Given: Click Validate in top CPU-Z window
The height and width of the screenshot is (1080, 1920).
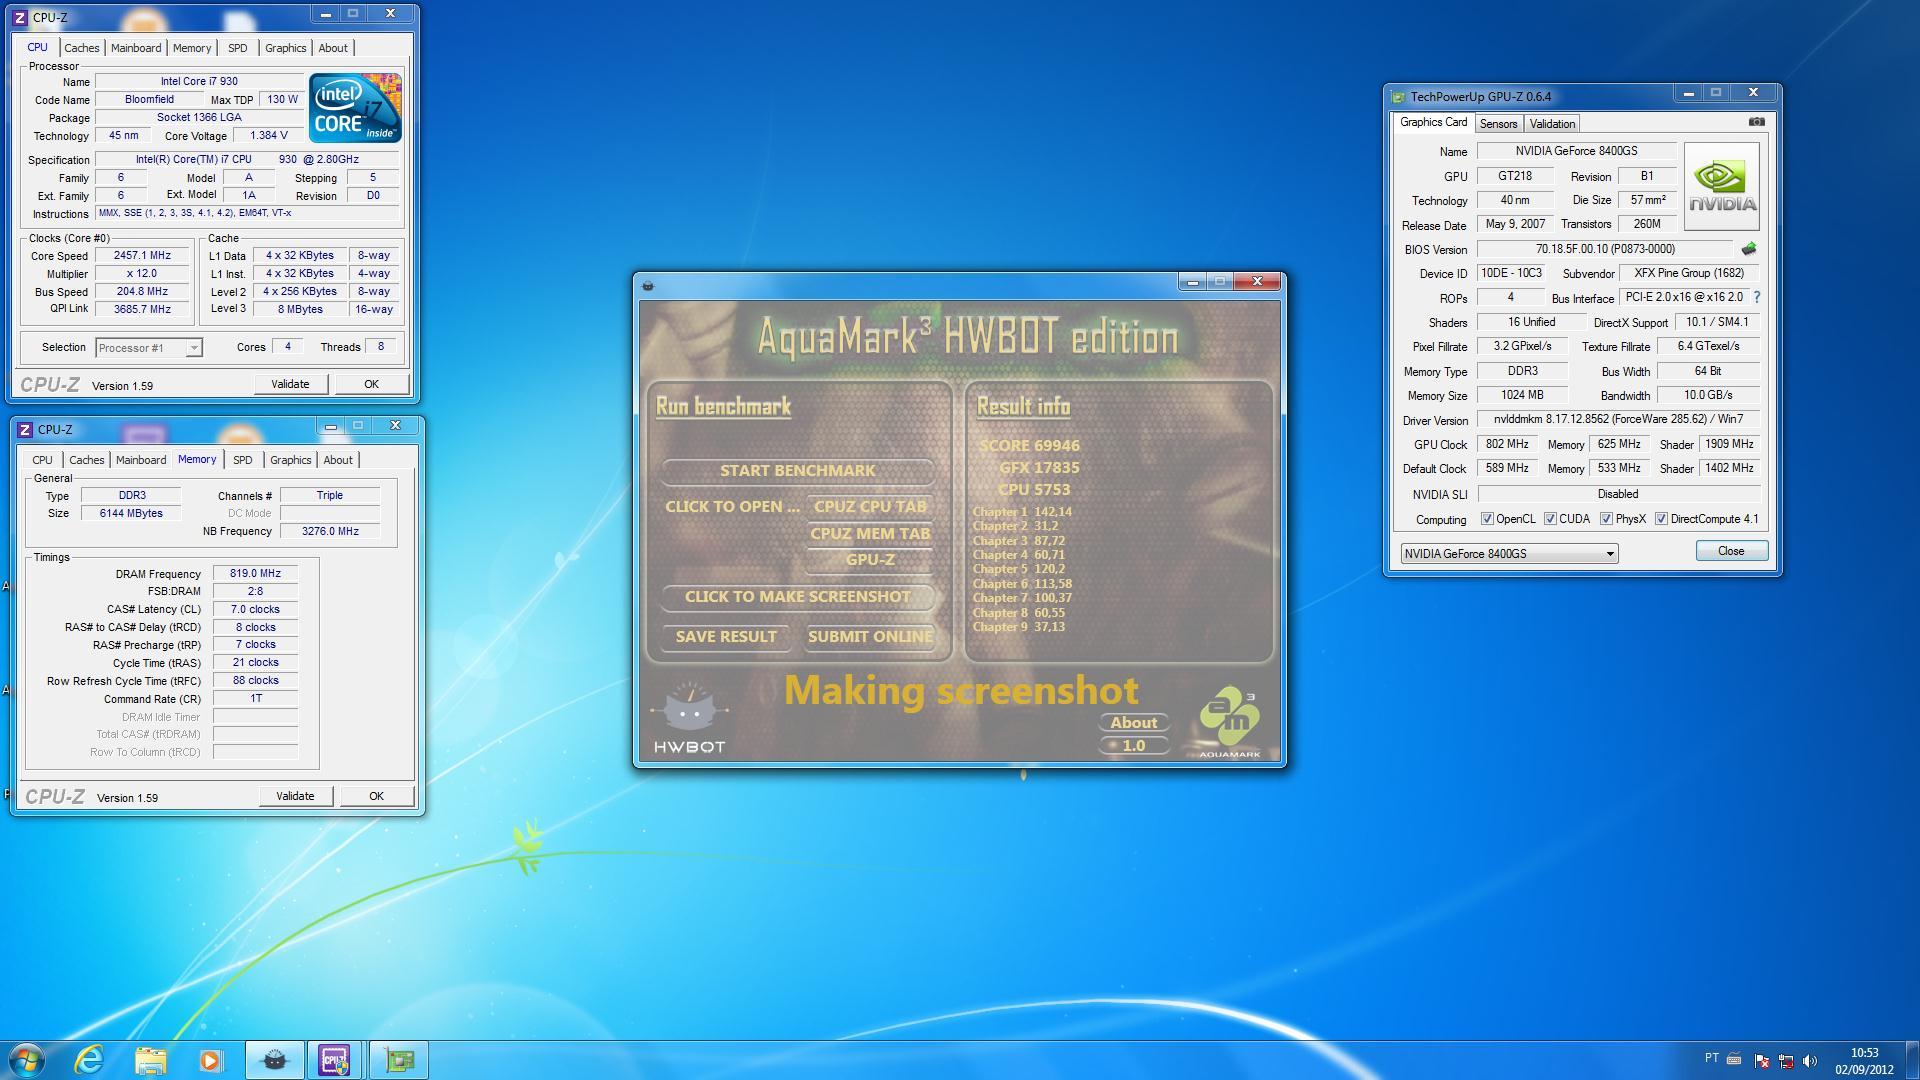Looking at the screenshot, I should (290, 384).
